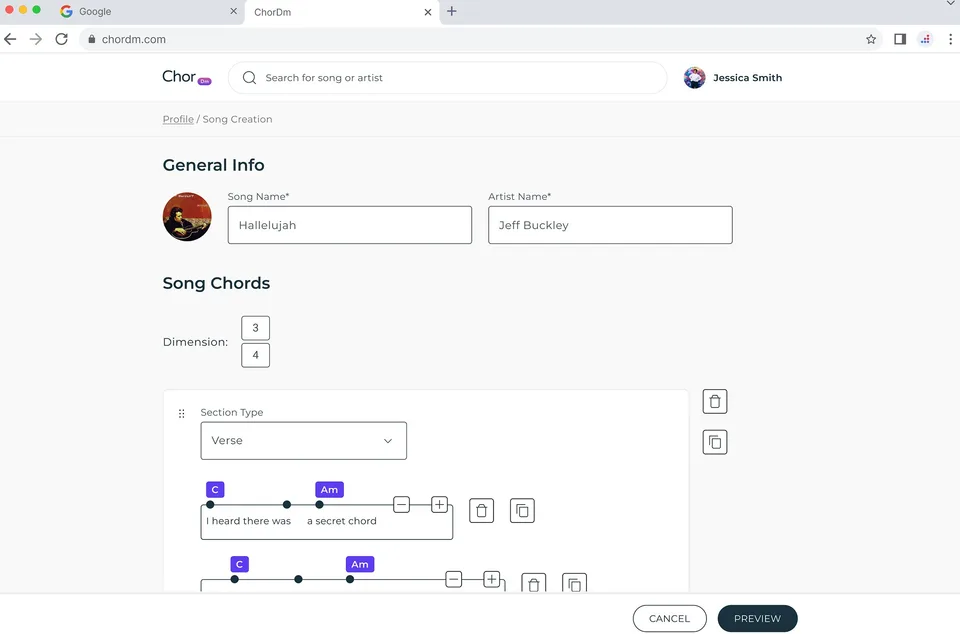Click Jessica Smith's avatar picture
Screen dimensions: 960x634
click(x=694, y=78)
